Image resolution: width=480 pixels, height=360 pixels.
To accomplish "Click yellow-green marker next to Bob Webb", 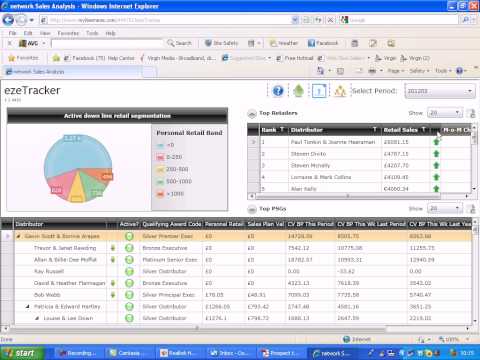I will 113,295.
